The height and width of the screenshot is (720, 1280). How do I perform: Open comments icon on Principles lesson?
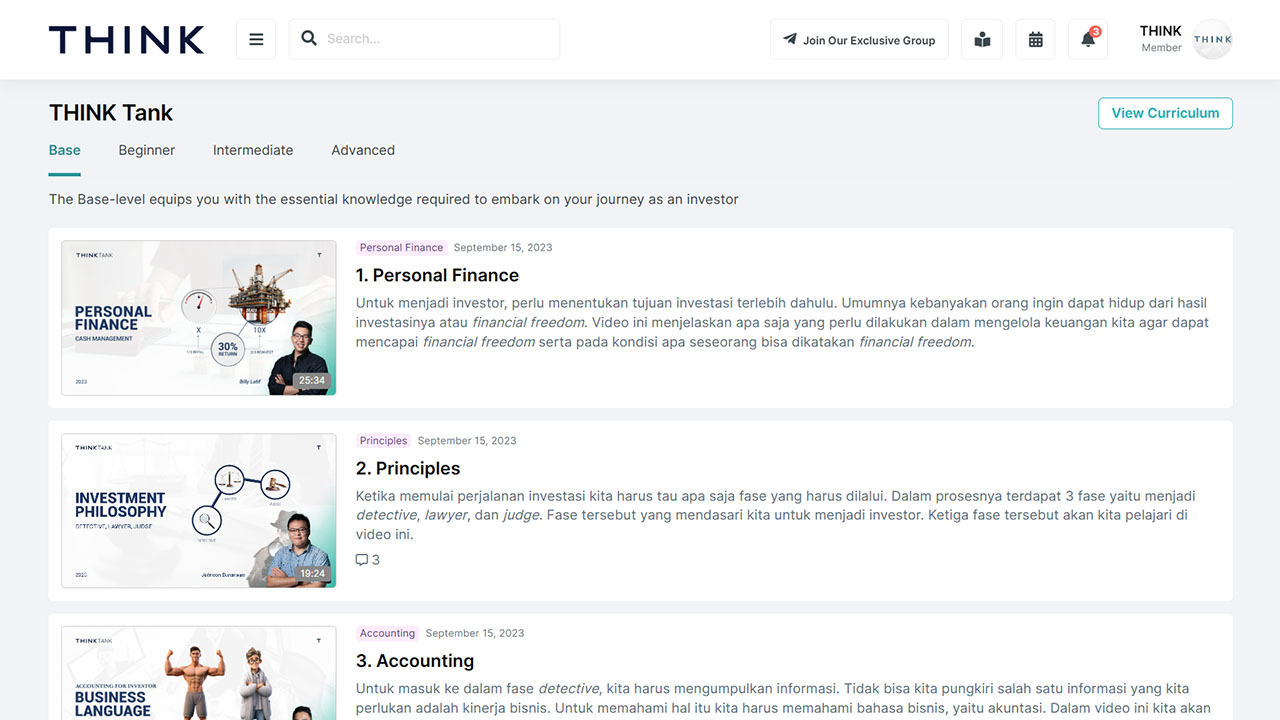362,560
